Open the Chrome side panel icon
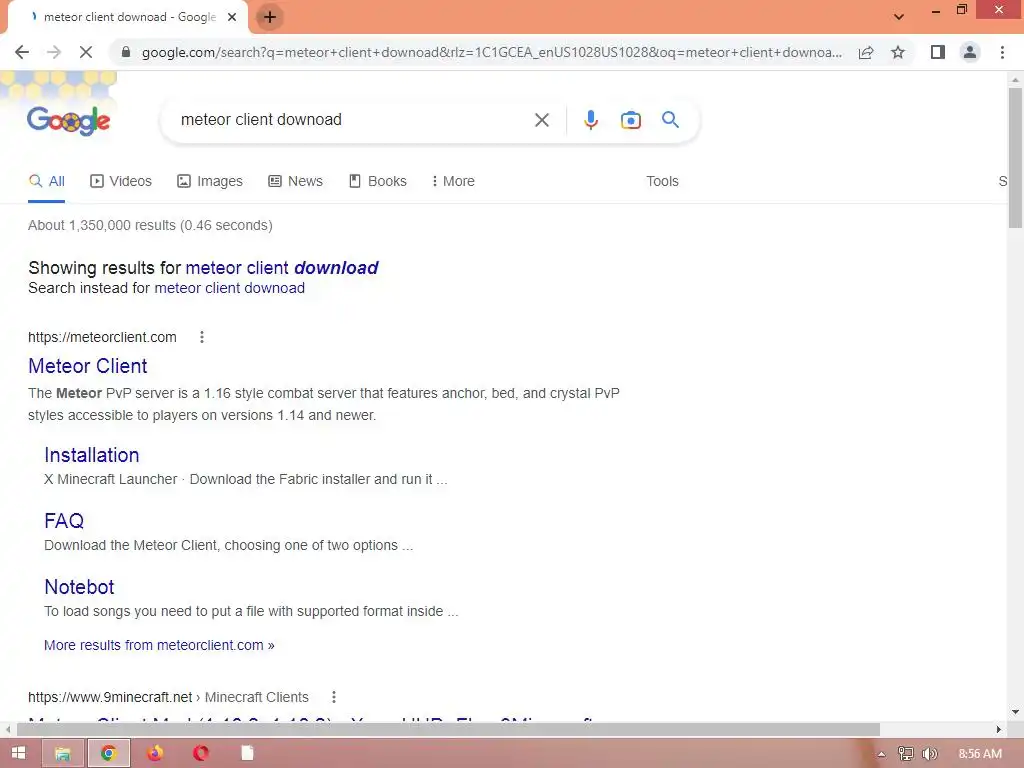1024x768 pixels. click(938, 52)
